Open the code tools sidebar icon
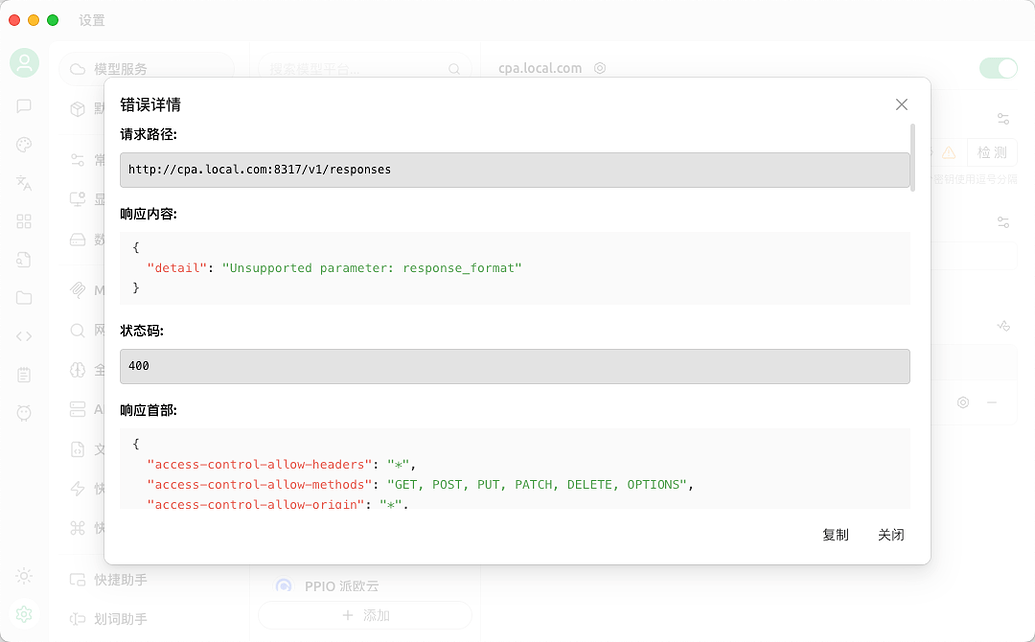The height and width of the screenshot is (642, 1035). tap(24, 337)
